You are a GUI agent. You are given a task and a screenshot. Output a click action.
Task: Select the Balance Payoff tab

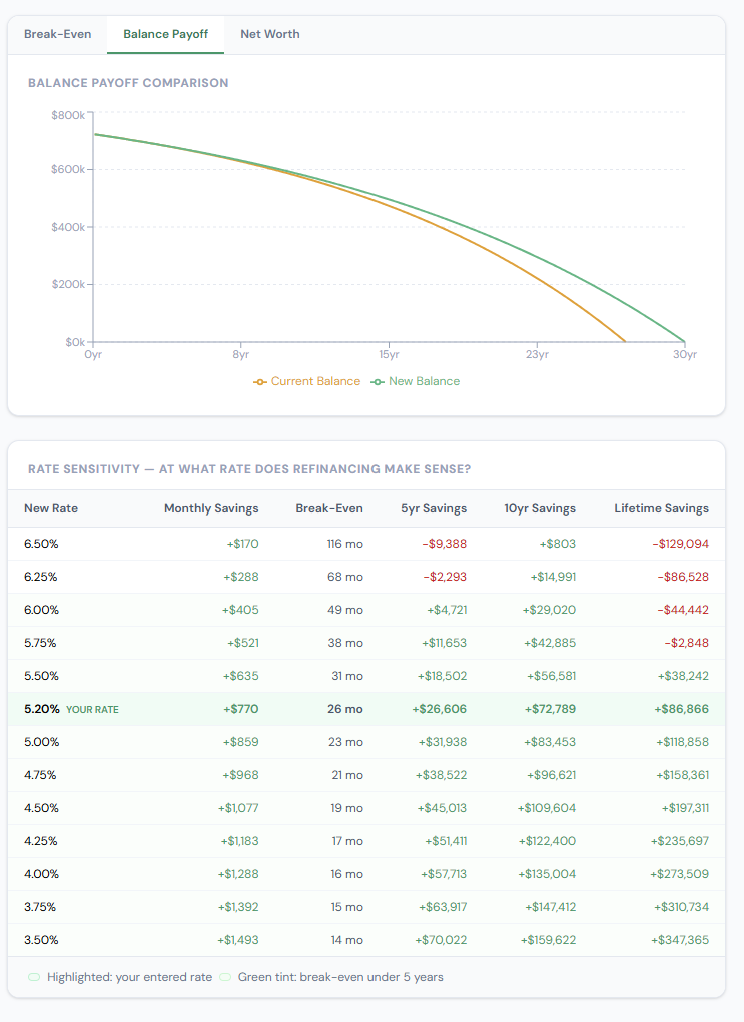165,34
